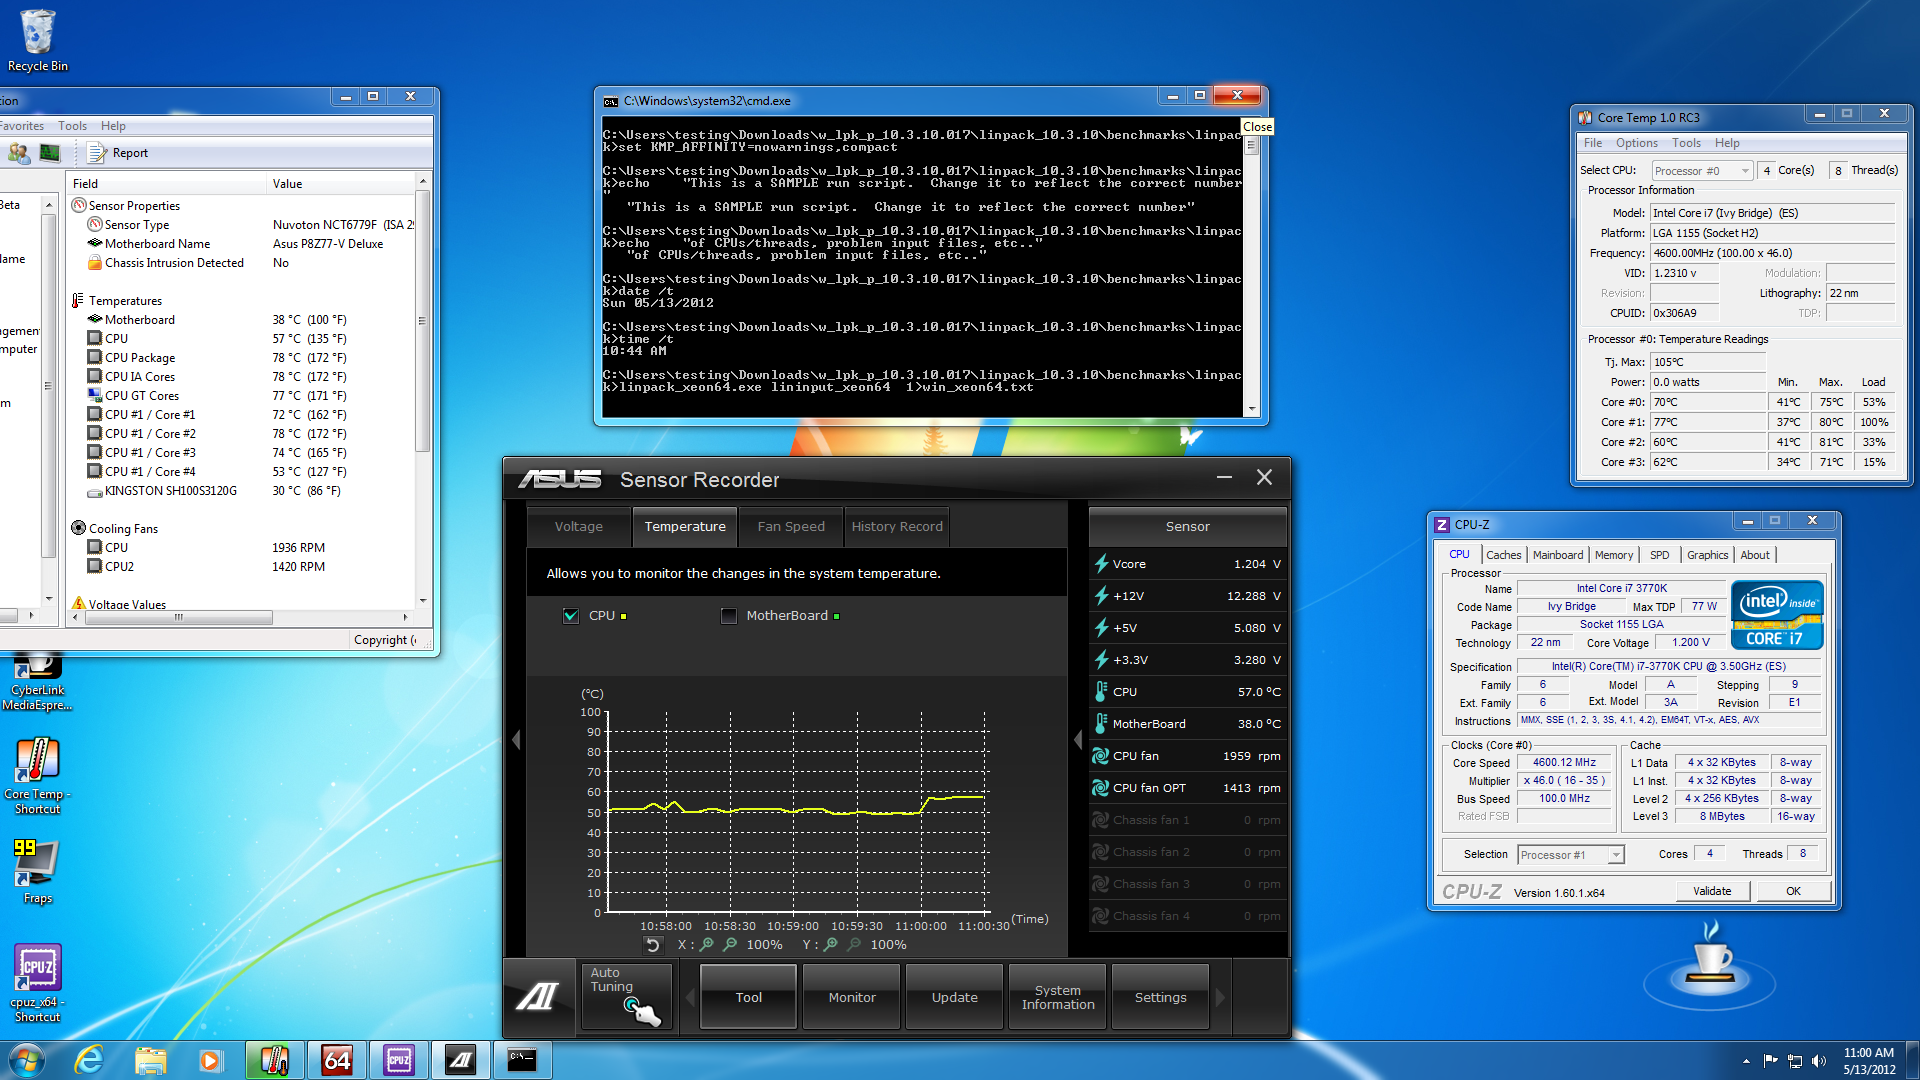This screenshot has width=1920, height=1080.
Task: Open the Caches tab in CPU-Z
Action: click(1503, 555)
